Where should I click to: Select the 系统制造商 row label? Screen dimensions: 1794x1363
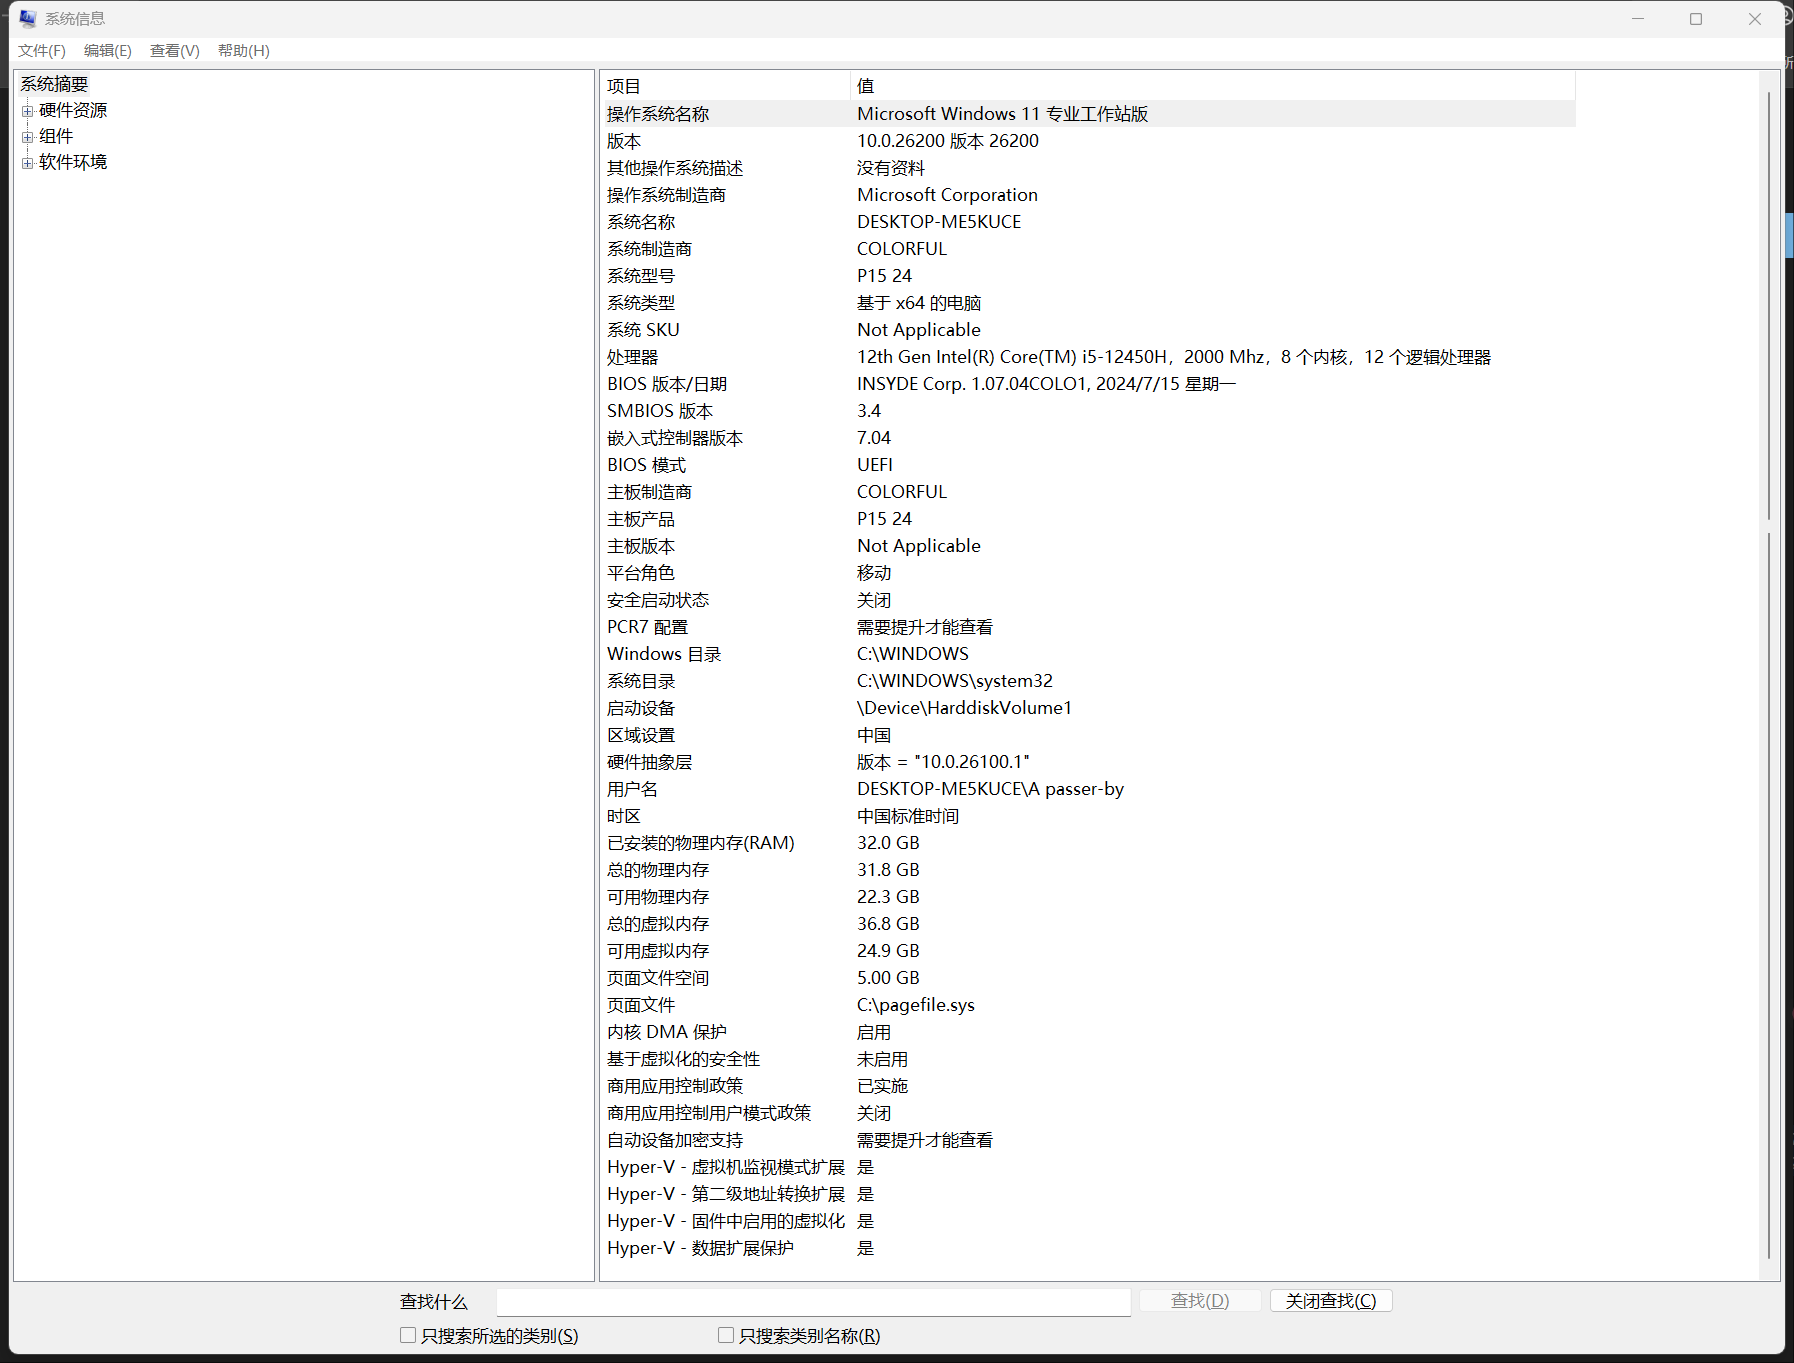point(649,249)
